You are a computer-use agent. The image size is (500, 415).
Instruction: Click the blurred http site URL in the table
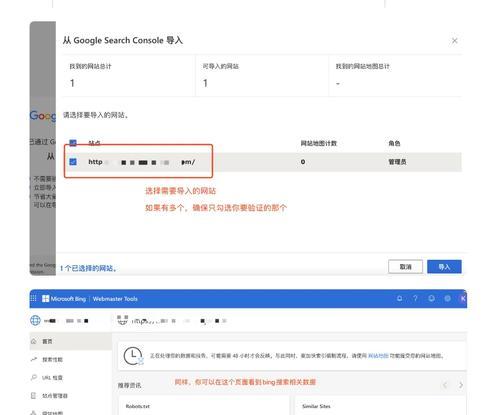(141, 162)
